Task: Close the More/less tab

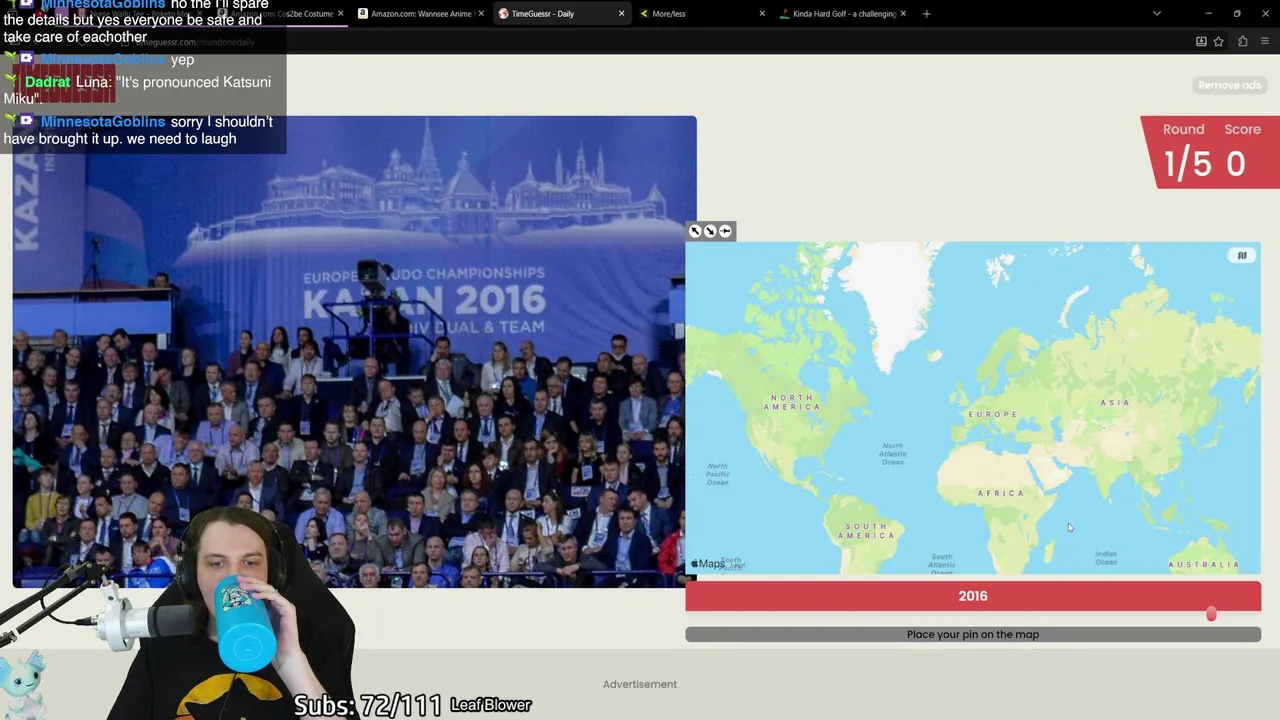Action: [x=762, y=14]
